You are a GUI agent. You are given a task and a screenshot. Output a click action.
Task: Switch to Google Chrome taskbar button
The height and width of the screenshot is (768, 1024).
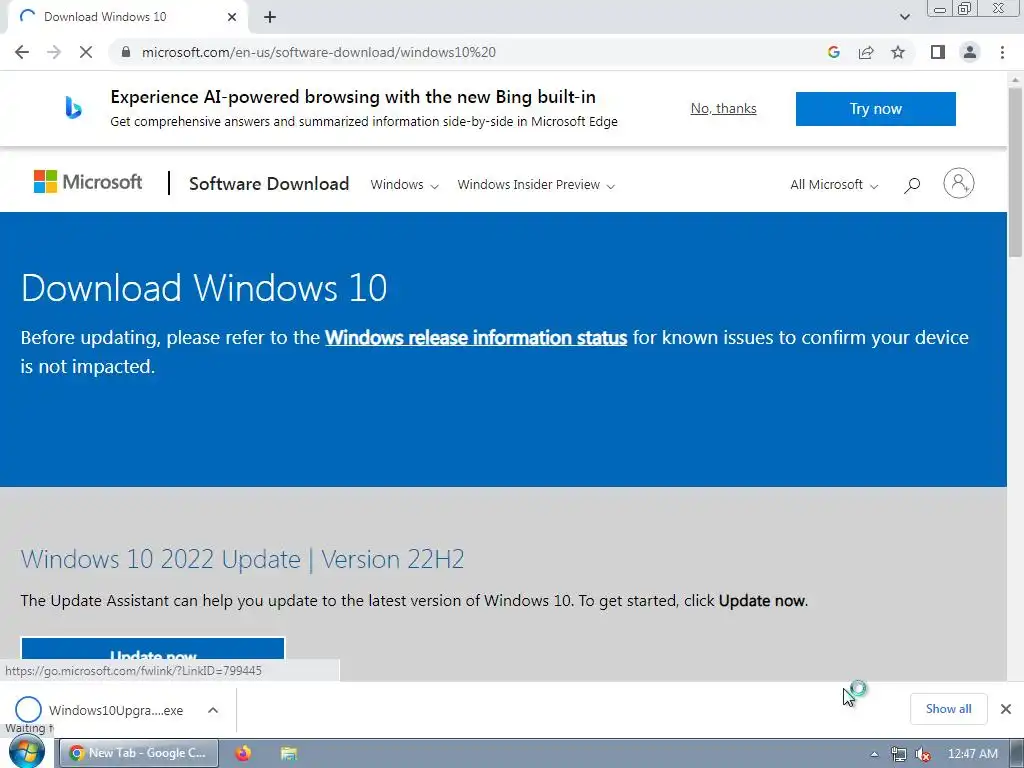(x=138, y=753)
